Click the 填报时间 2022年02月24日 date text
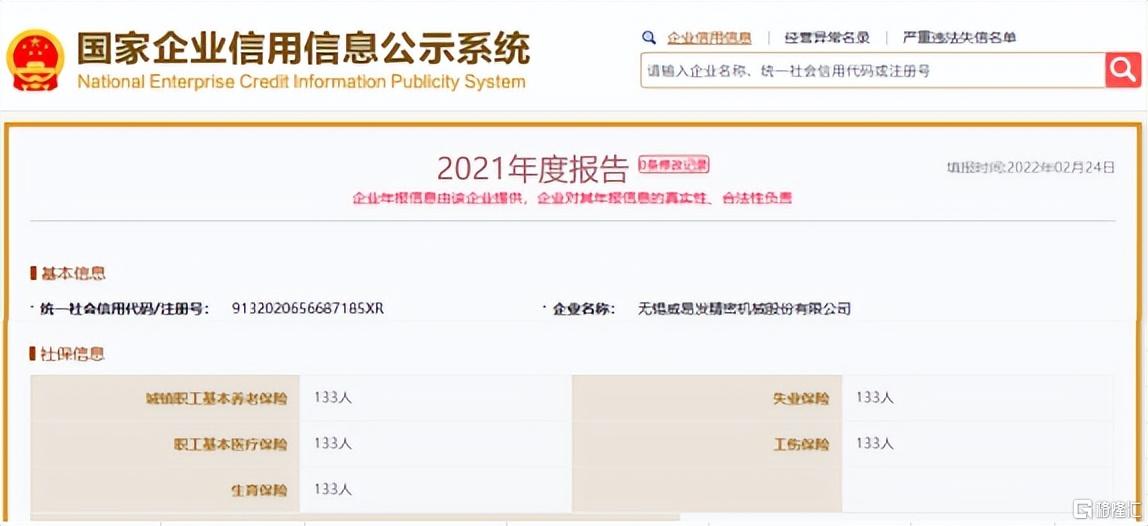 [1030, 167]
